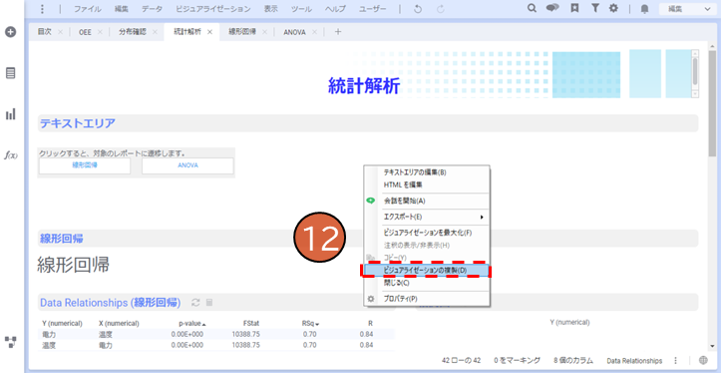The image size is (721, 373).
Task: Open the conversations speech-bubble icon
Action: [553, 8]
